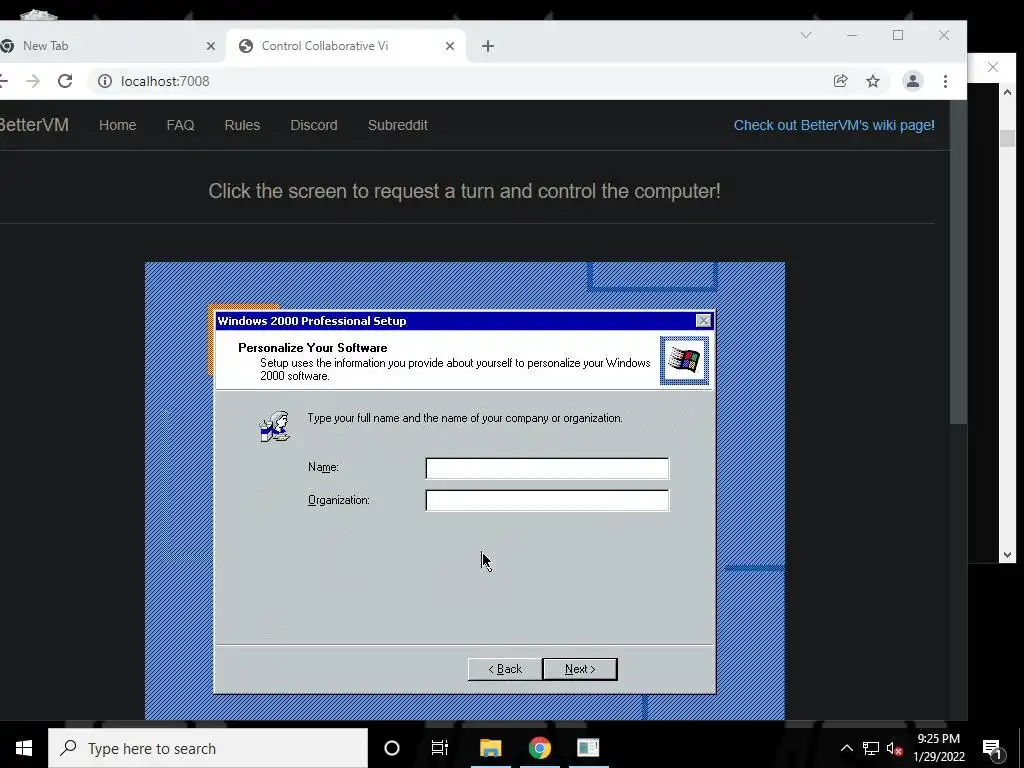Viewport: 1024px width, 768px height.
Task: Go to the Home nav link
Action: point(118,125)
